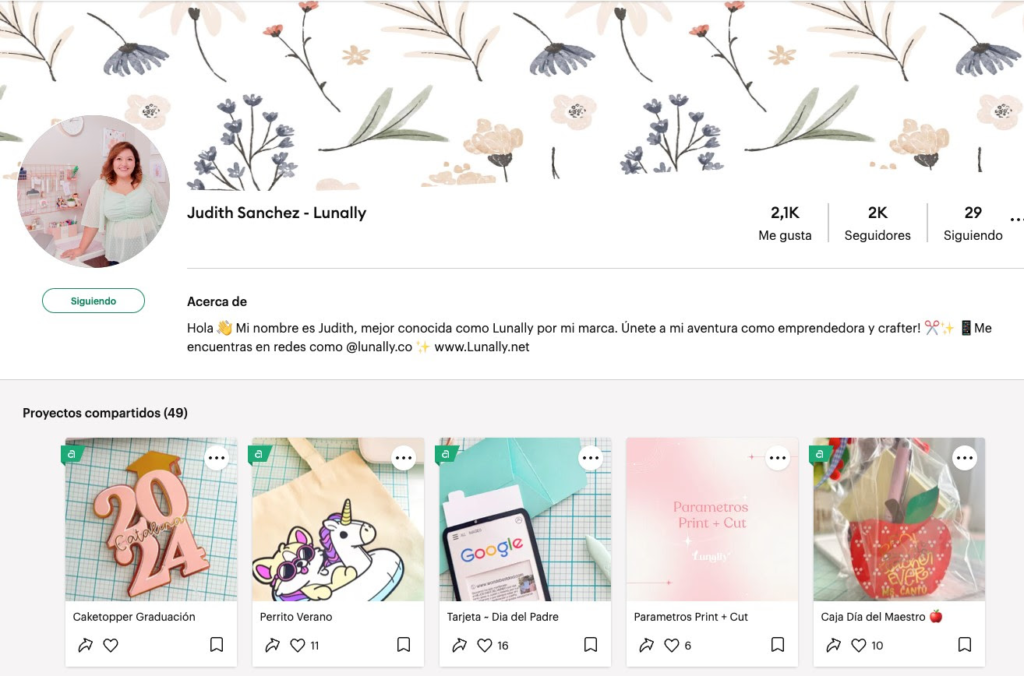Save Tarjeta Dia del Padre with bookmark icon
This screenshot has height=676, width=1024.
590,645
